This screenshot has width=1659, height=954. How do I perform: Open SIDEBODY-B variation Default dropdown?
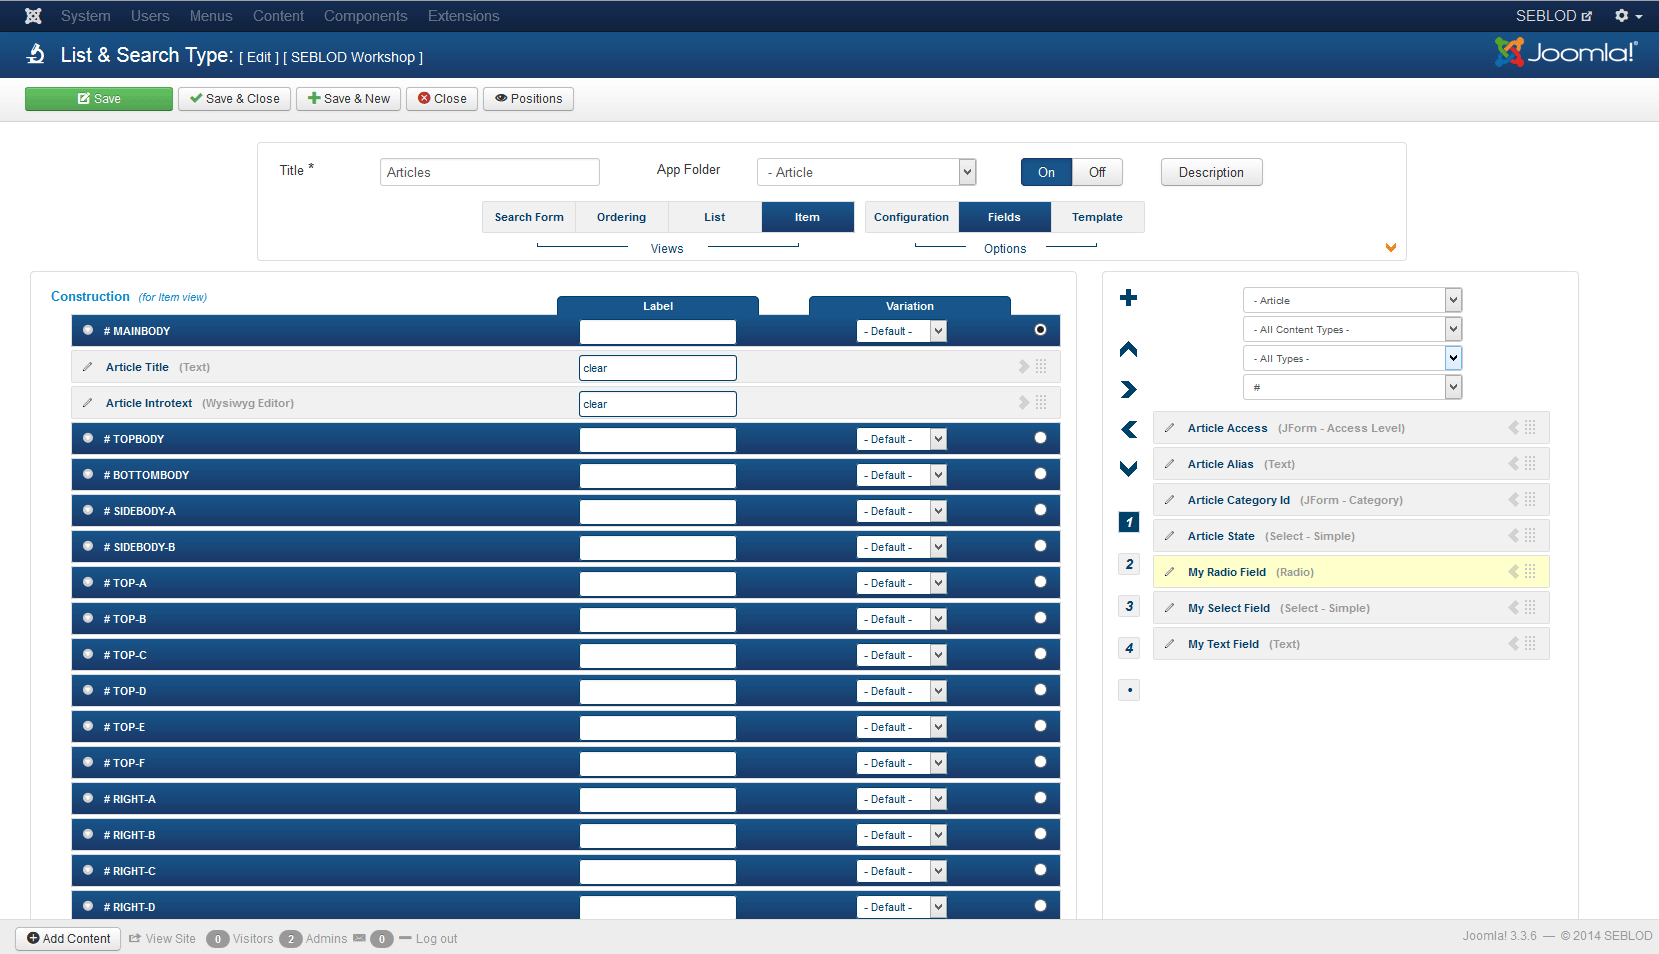902,547
